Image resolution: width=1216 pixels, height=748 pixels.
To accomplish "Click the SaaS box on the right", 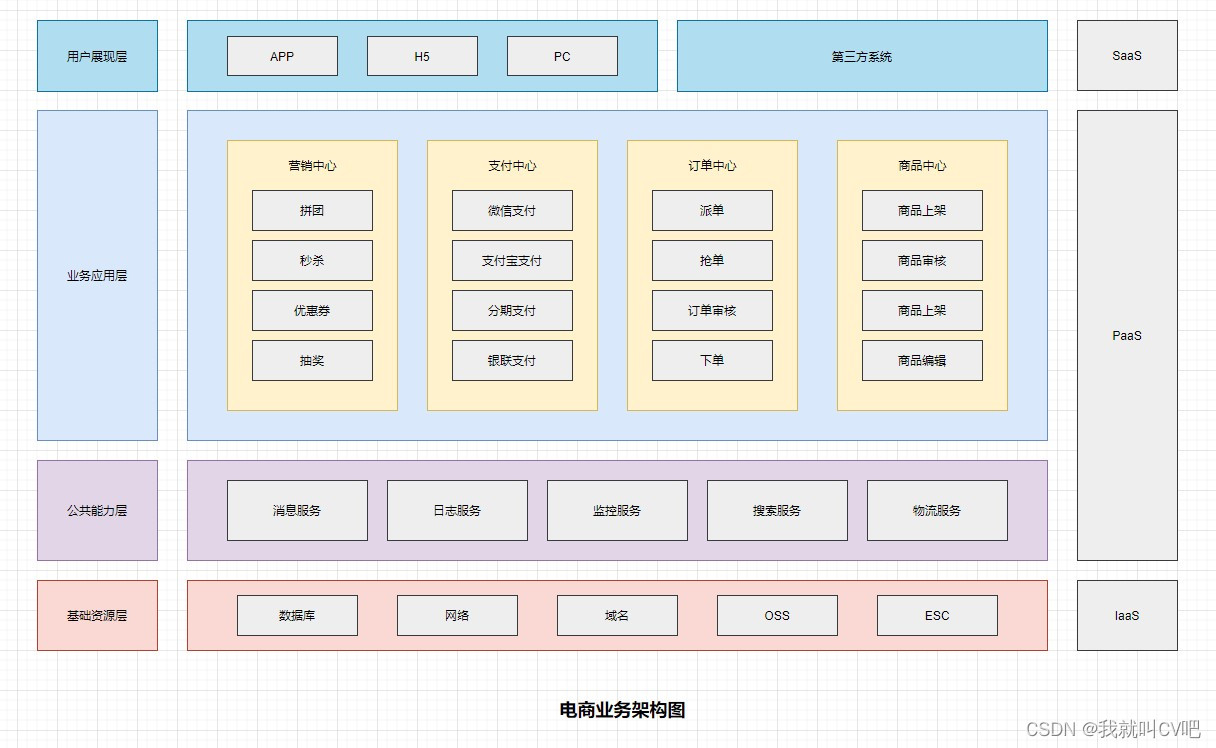I will [1126, 56].
